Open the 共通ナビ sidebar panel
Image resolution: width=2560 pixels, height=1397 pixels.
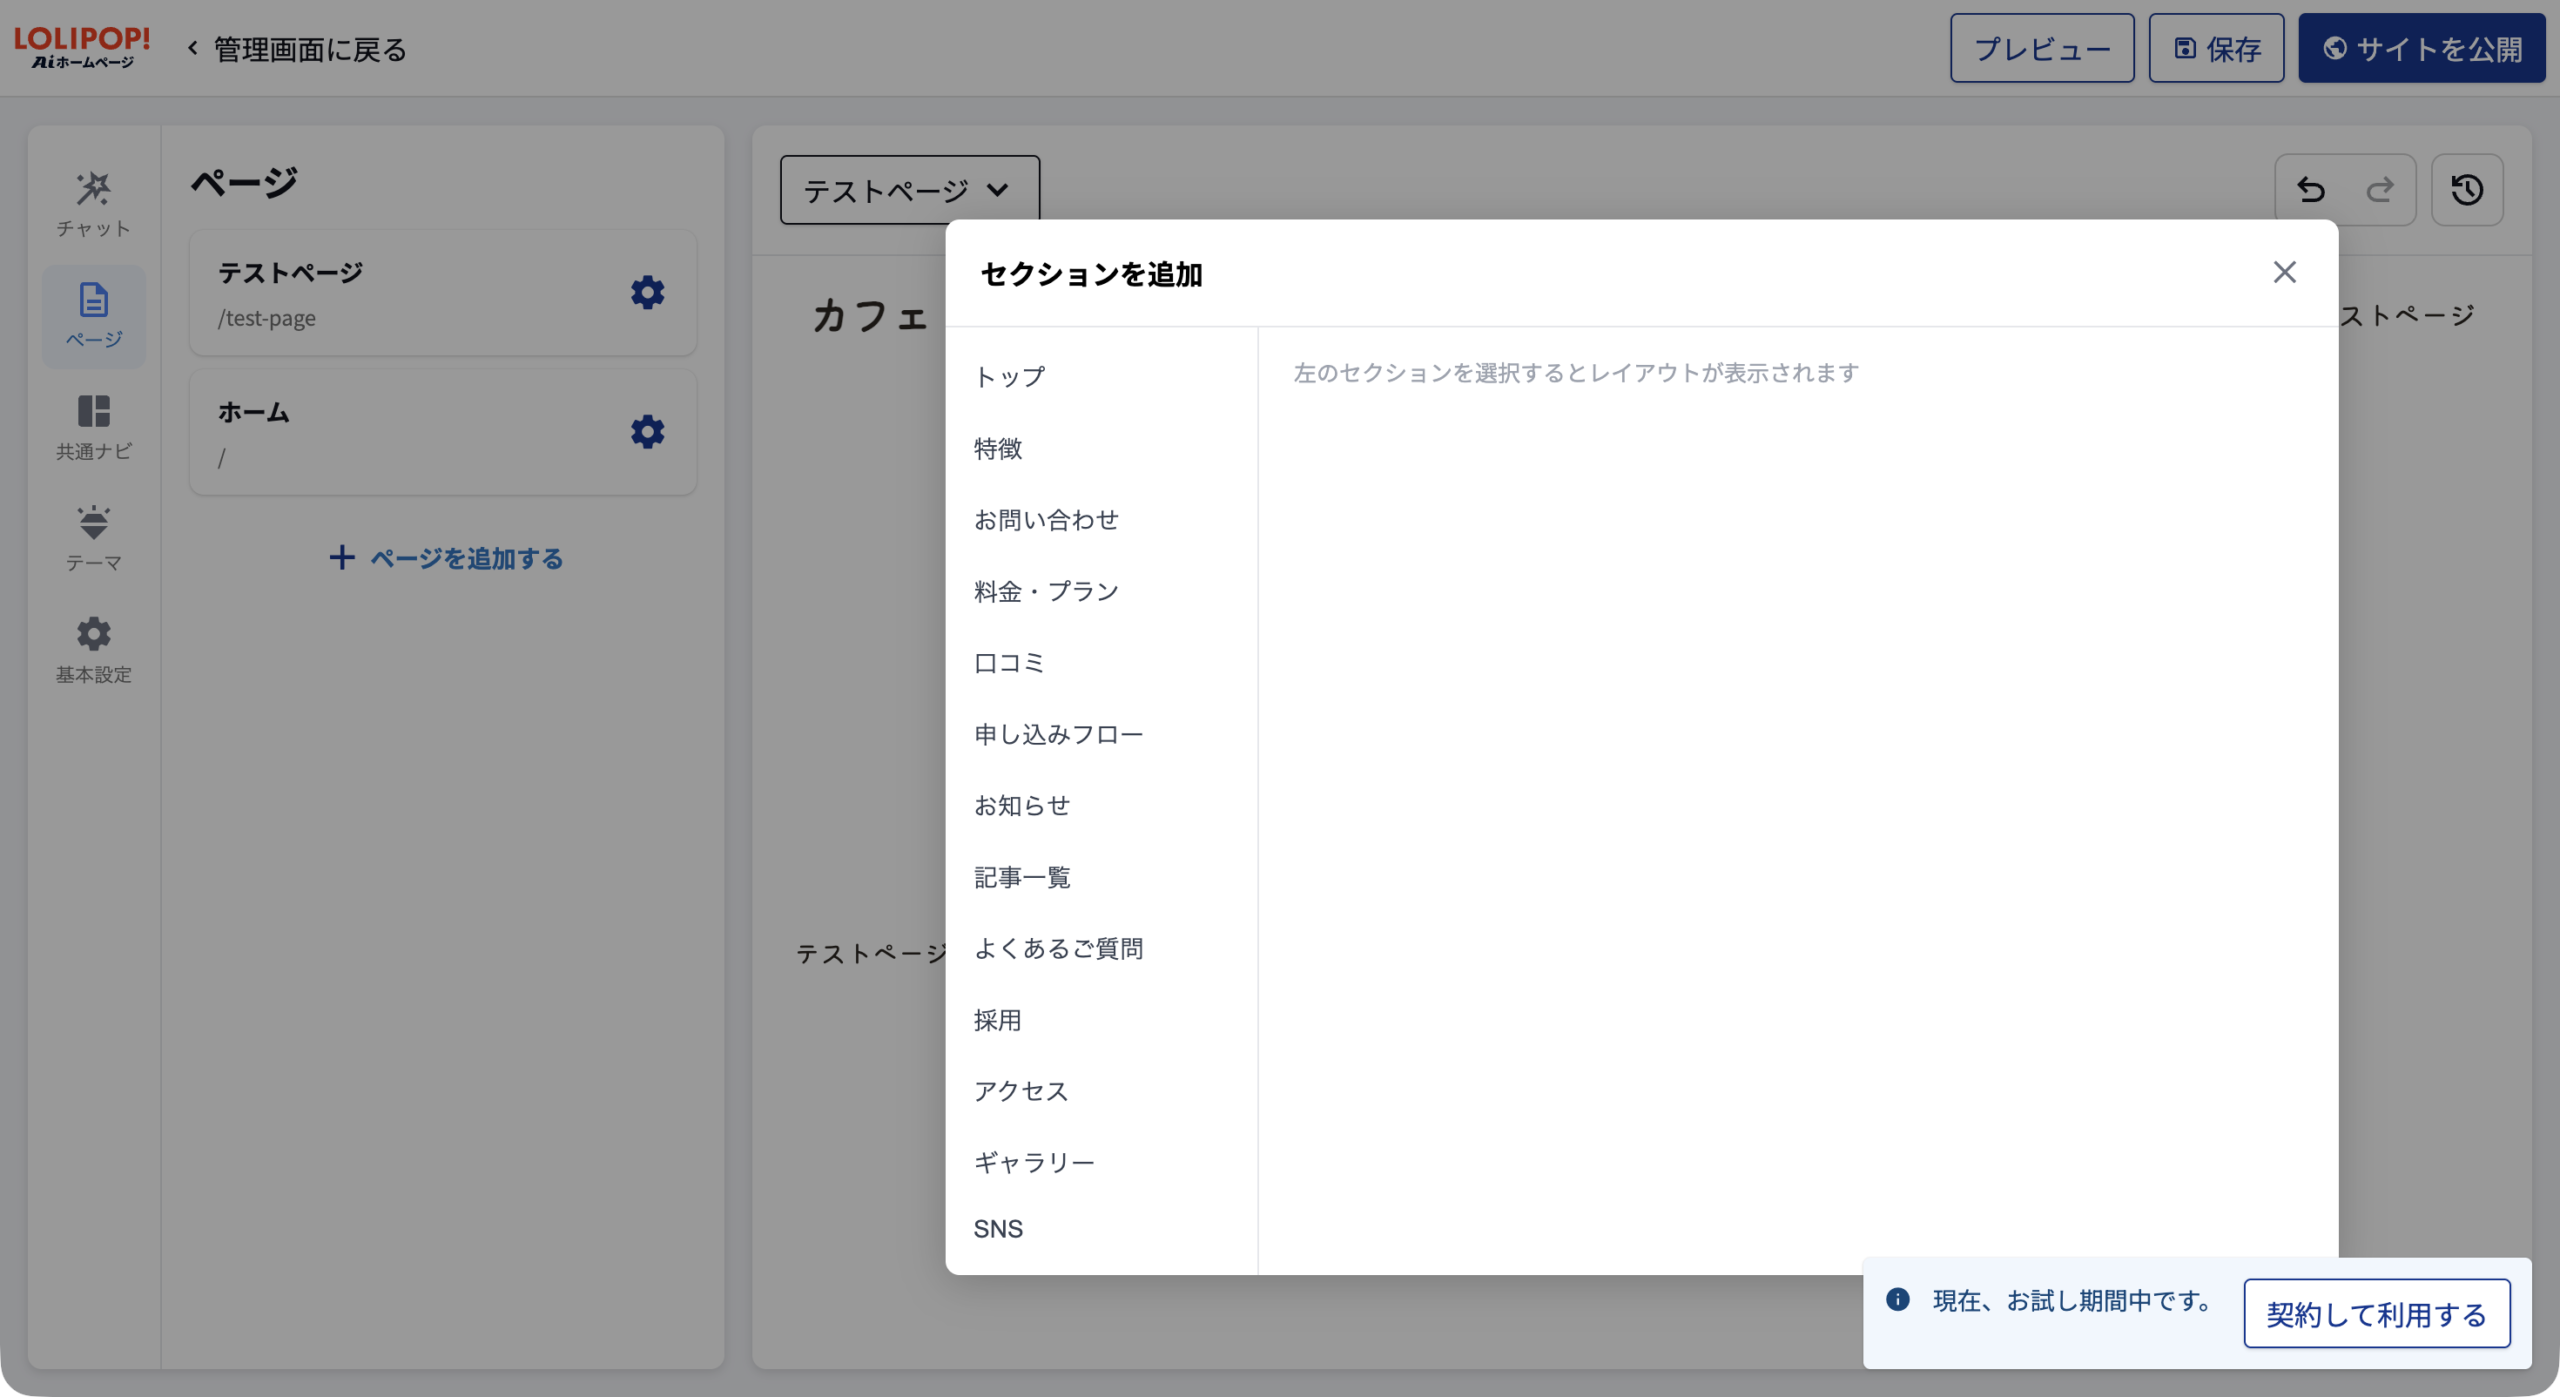93,428
